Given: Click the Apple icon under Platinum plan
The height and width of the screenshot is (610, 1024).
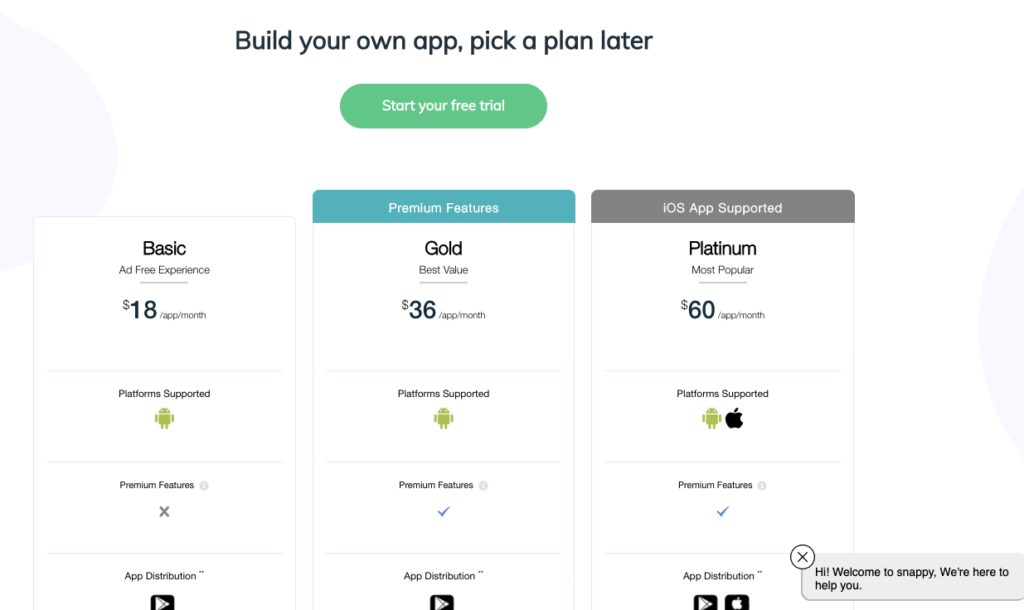Looking at the screenshot, I should [735, 418].
